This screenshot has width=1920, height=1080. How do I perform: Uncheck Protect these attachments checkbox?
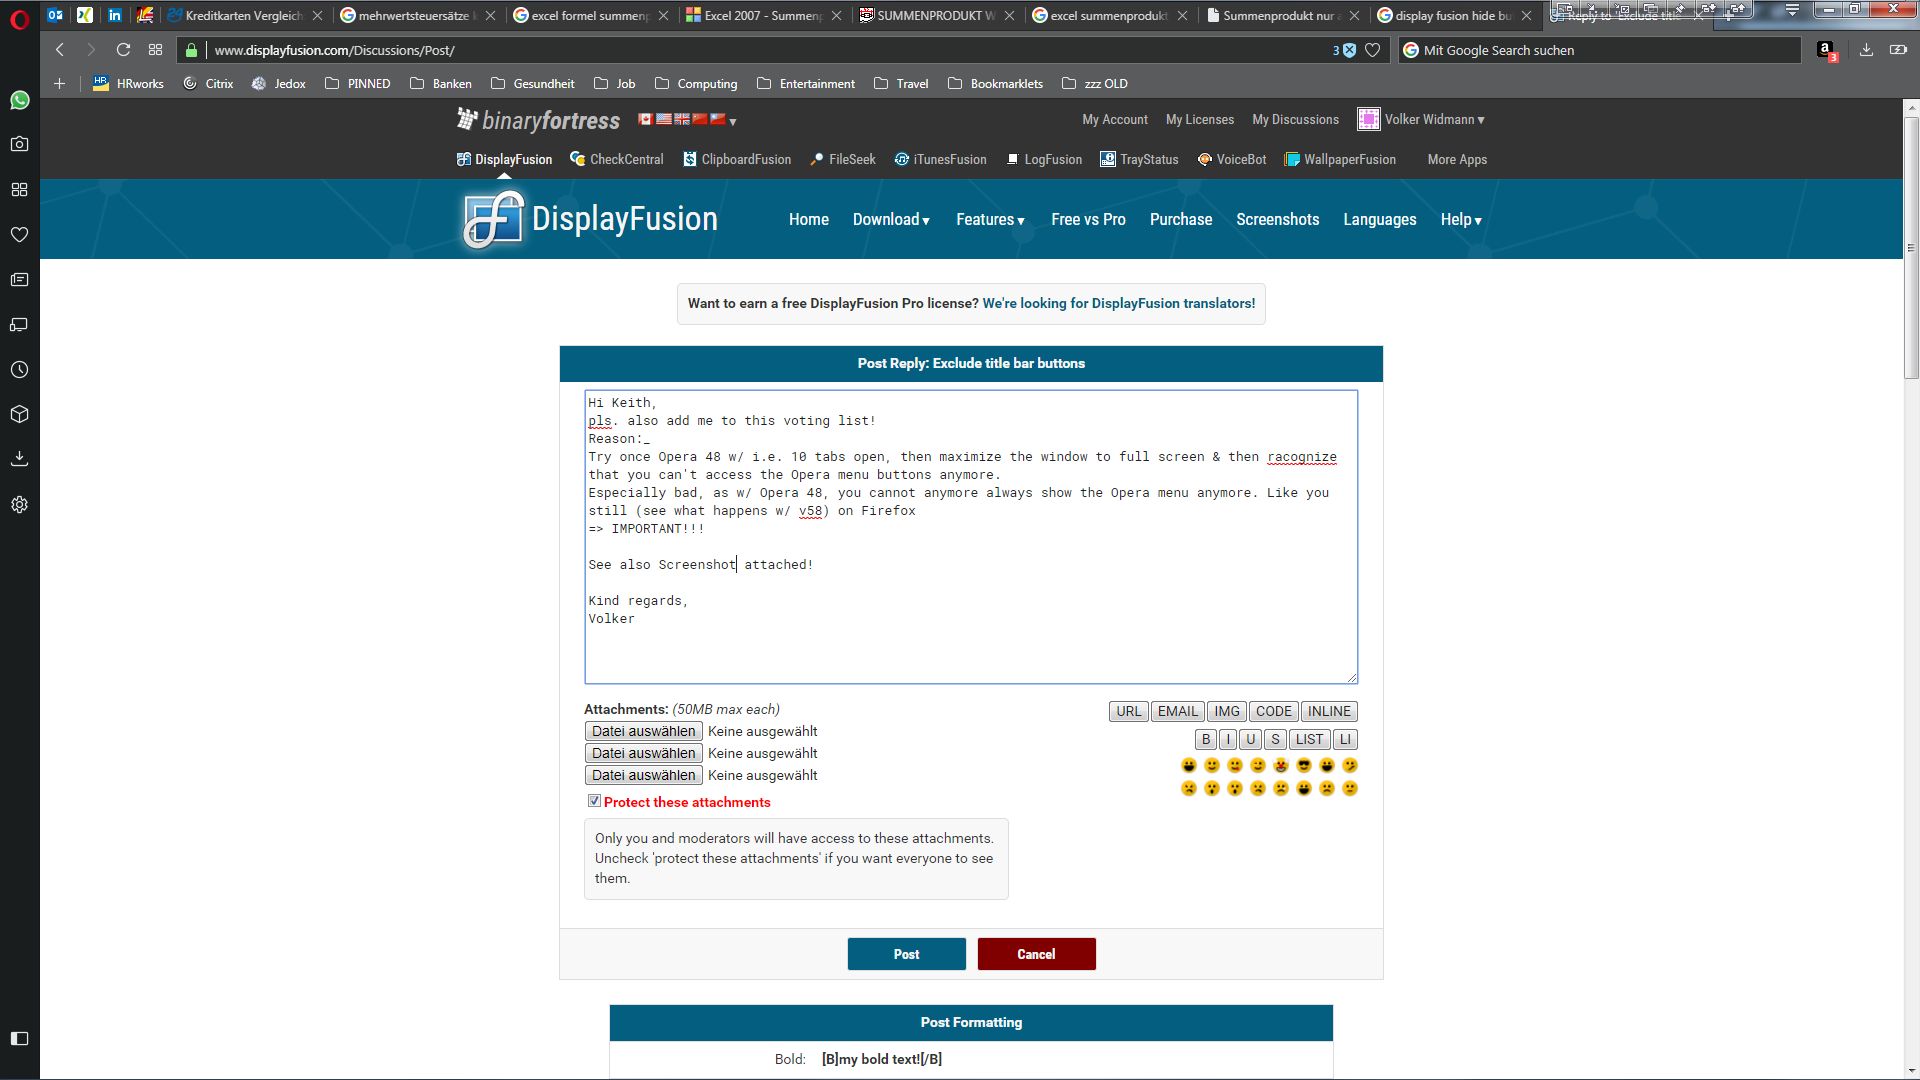tap(594, 801)
